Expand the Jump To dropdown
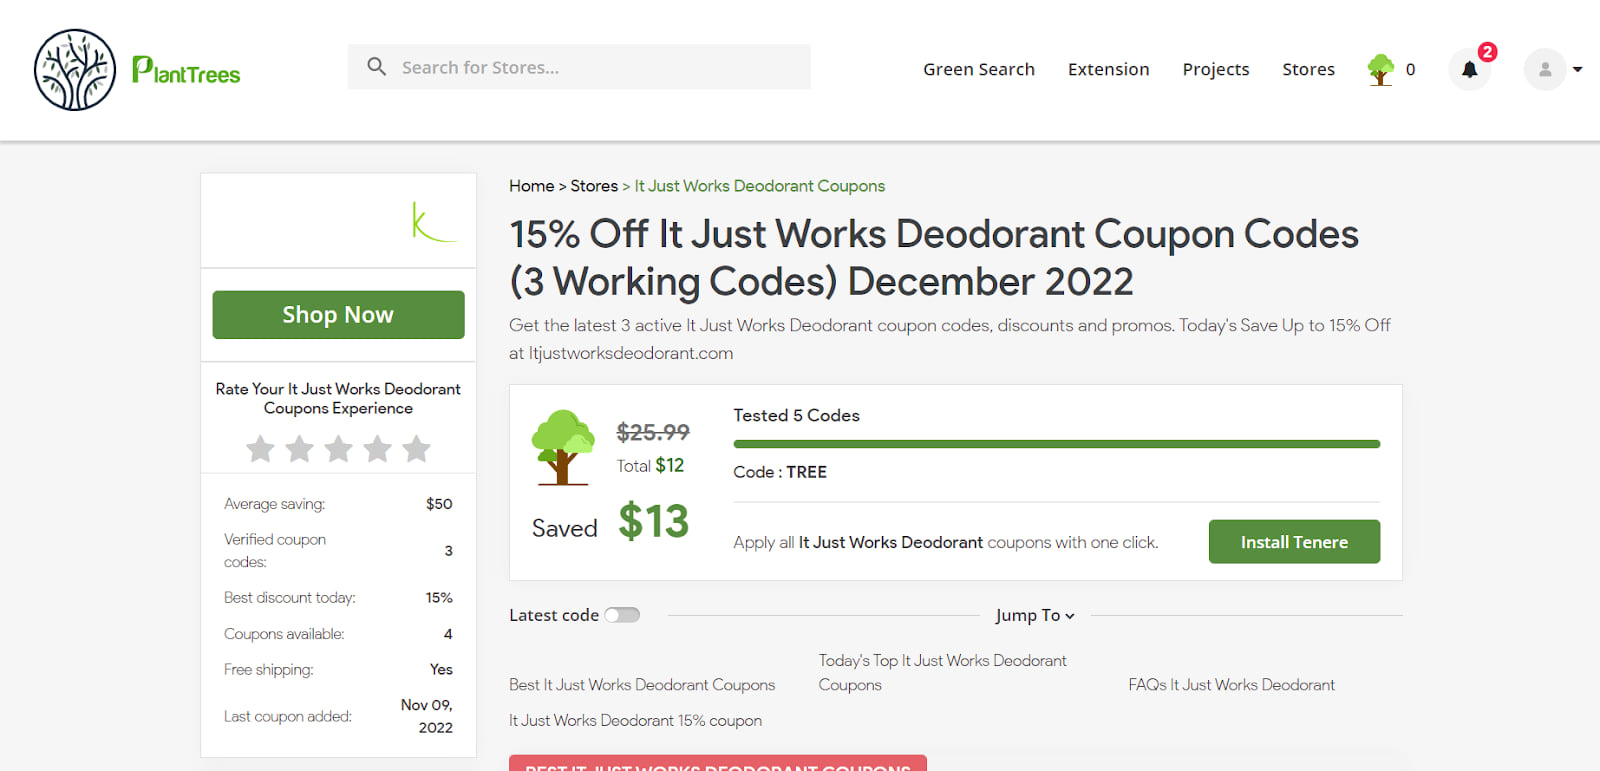This screenshot has width=1600, height=771. coord(1035,615)
